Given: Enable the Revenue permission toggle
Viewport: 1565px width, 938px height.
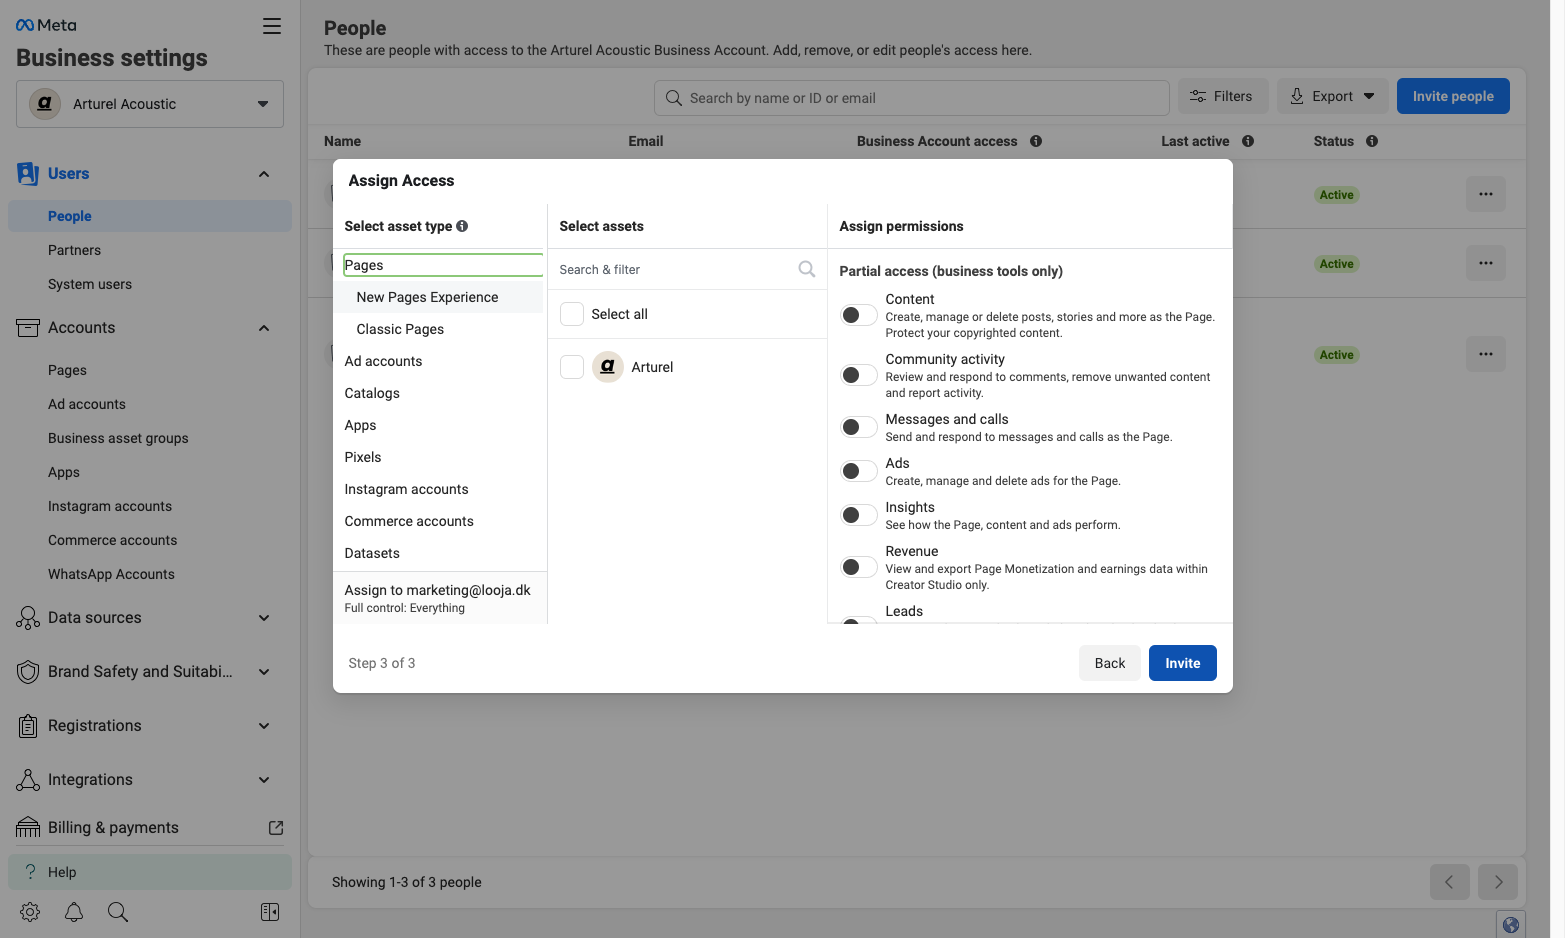Looking at the screenshot, I should click(859, 567).
